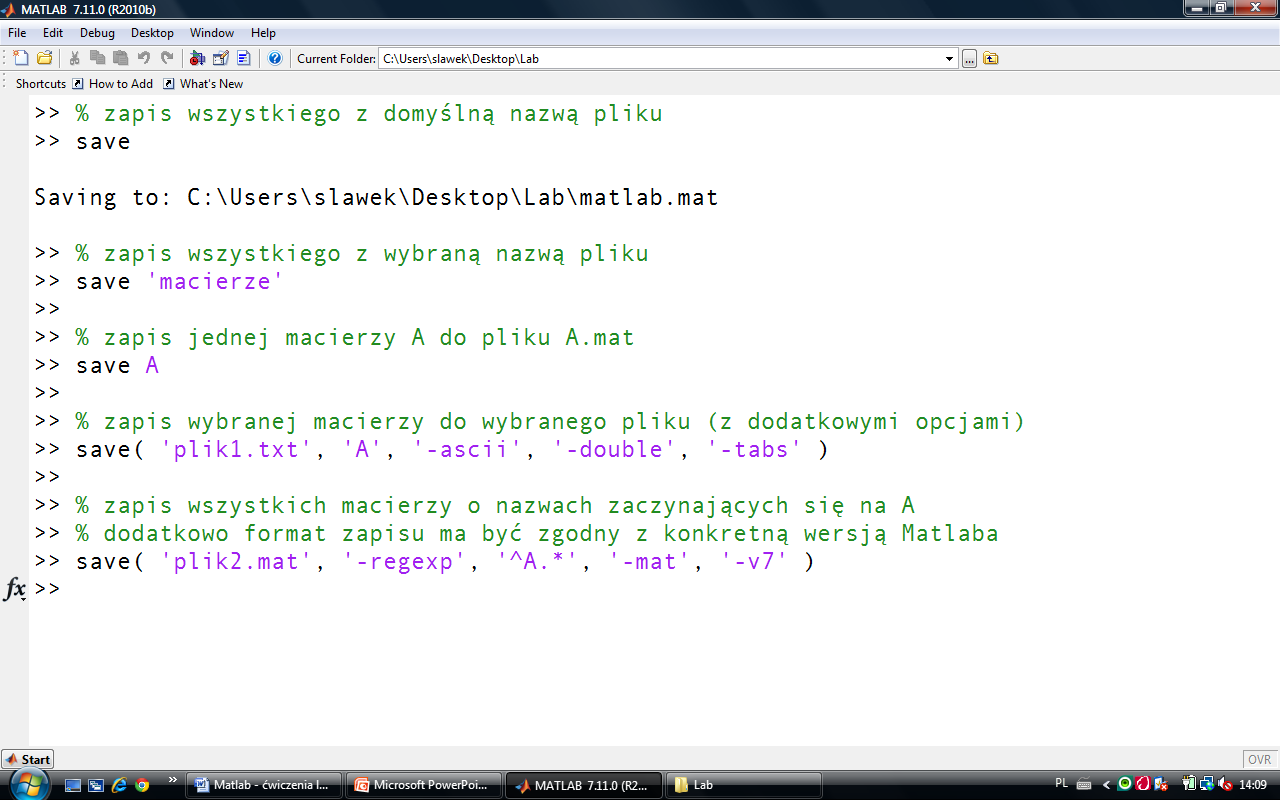Redo the action in the toolbar

(167, 58)
